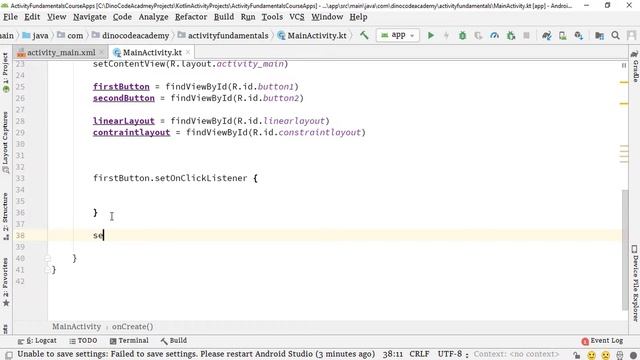Click the sad smiley feedback icon

point(606,355)
